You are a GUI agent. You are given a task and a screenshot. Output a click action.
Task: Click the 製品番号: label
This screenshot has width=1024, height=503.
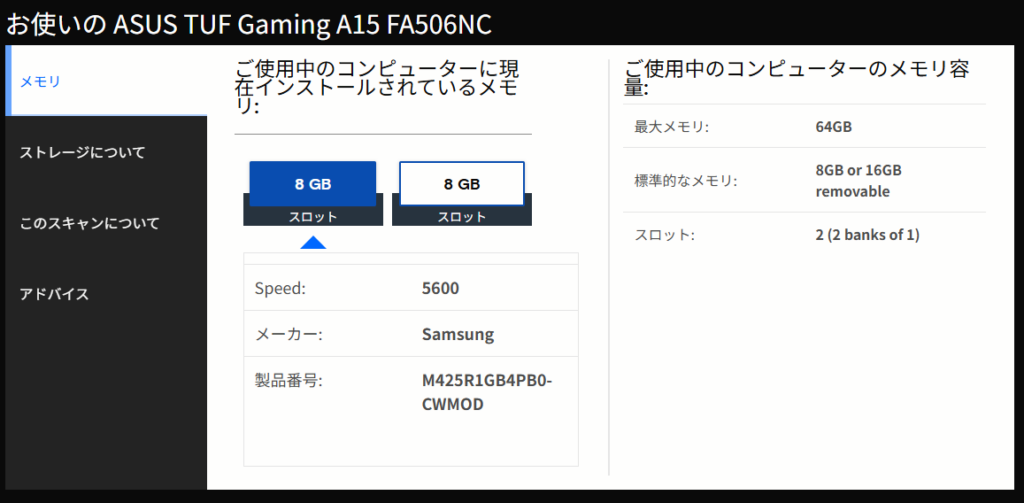click(289, 380)
